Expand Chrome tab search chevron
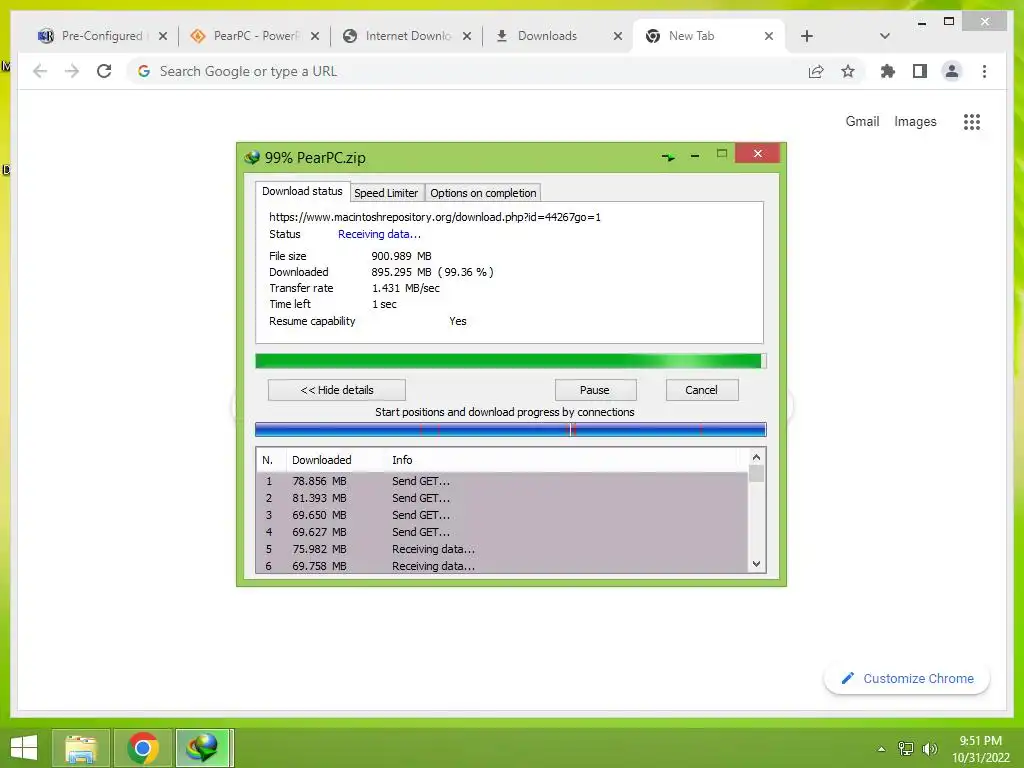This screenshot has height=768, width=1024. pos(884,36)
